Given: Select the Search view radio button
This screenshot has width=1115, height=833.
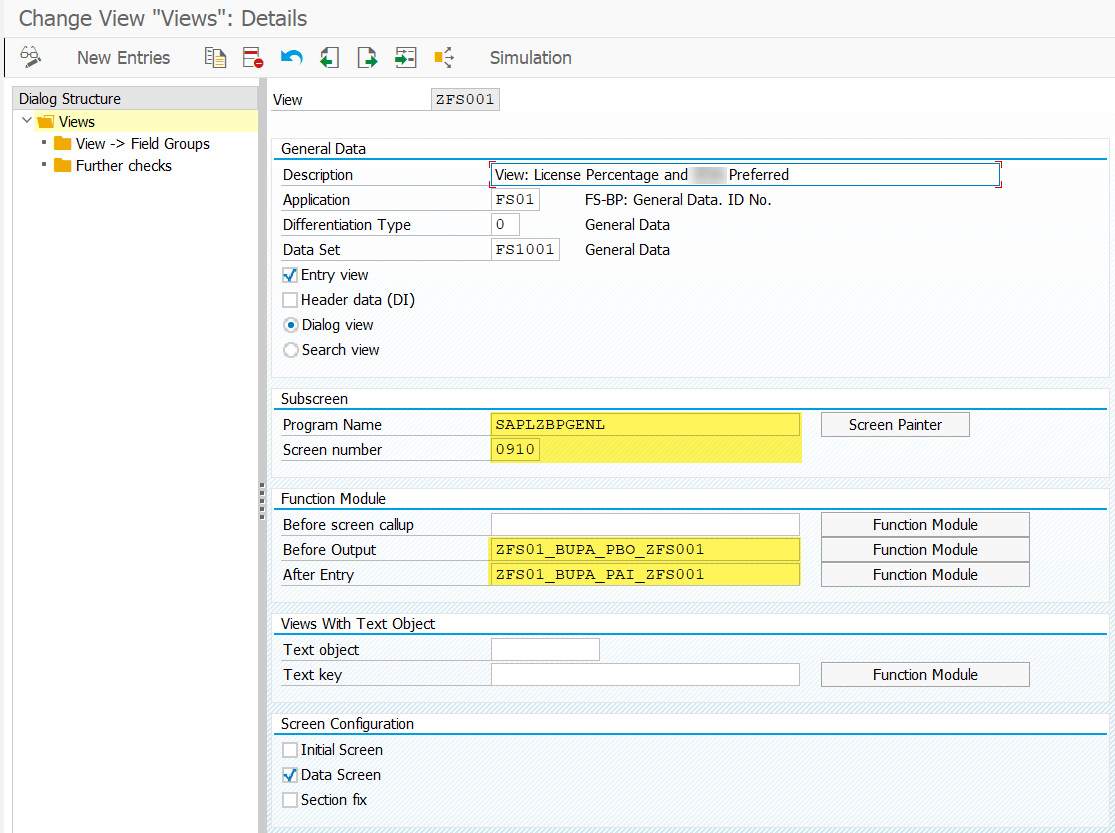Looking at the screenshot, I should click(289, 349).
